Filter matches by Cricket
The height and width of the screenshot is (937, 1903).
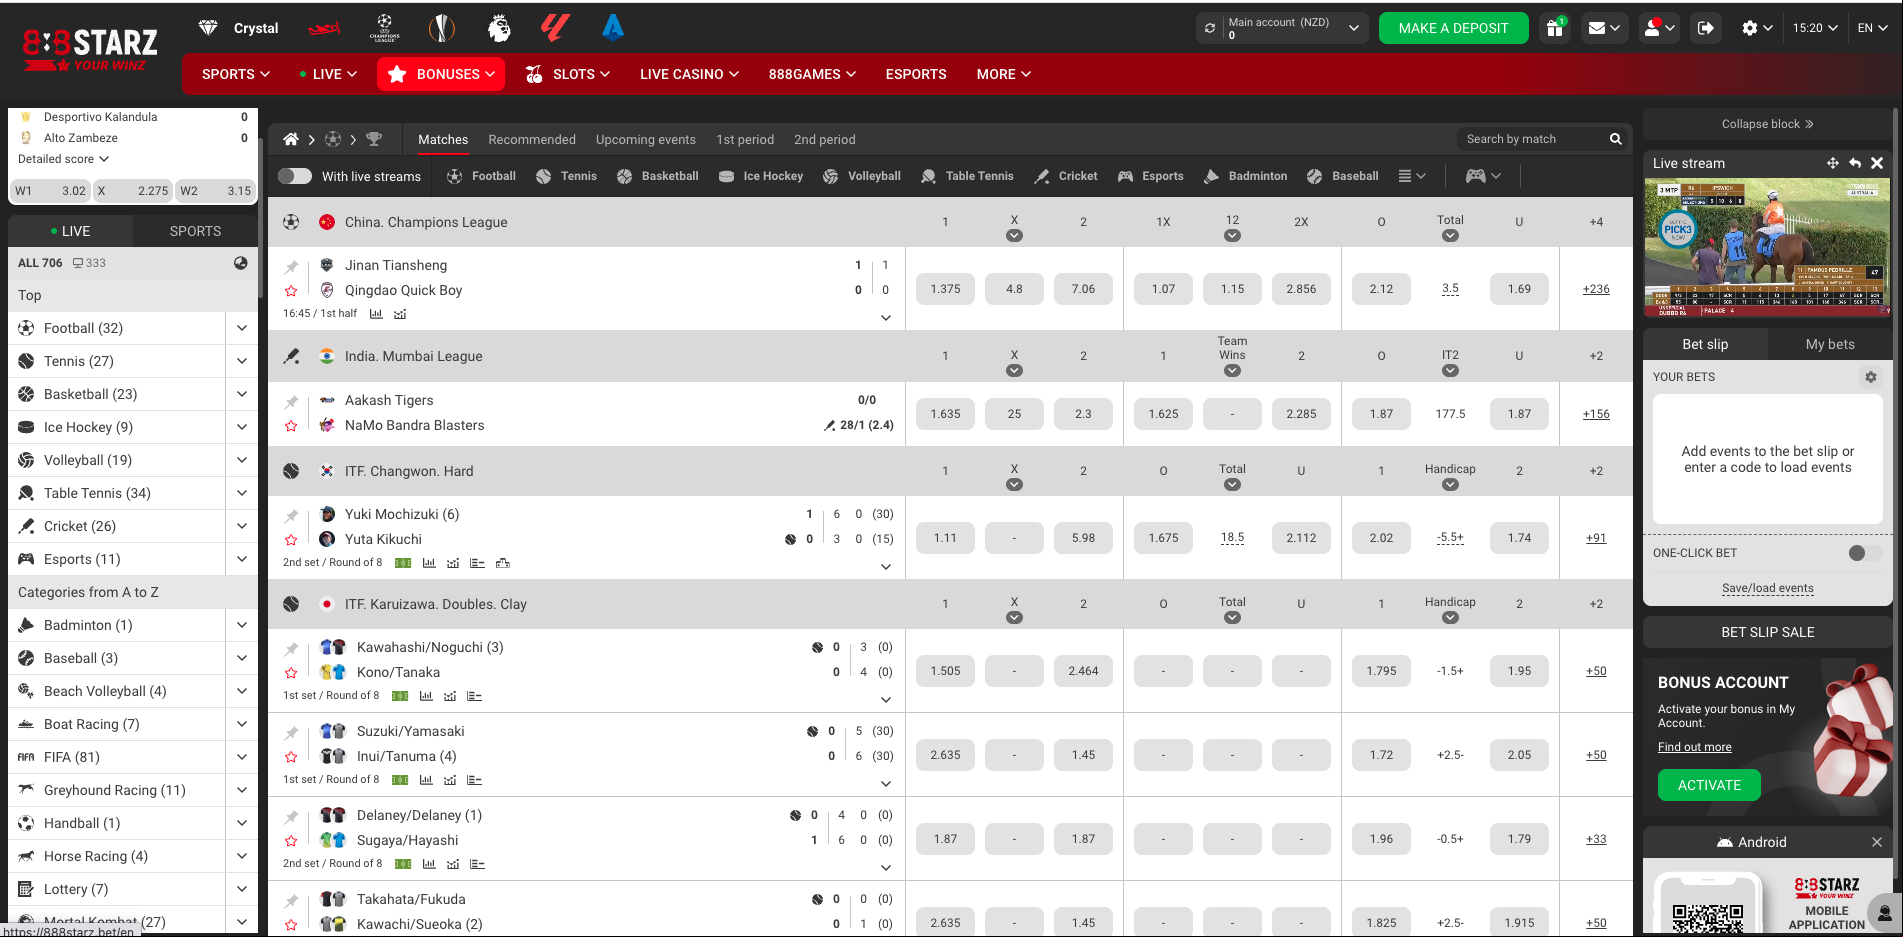(1066, 176)
